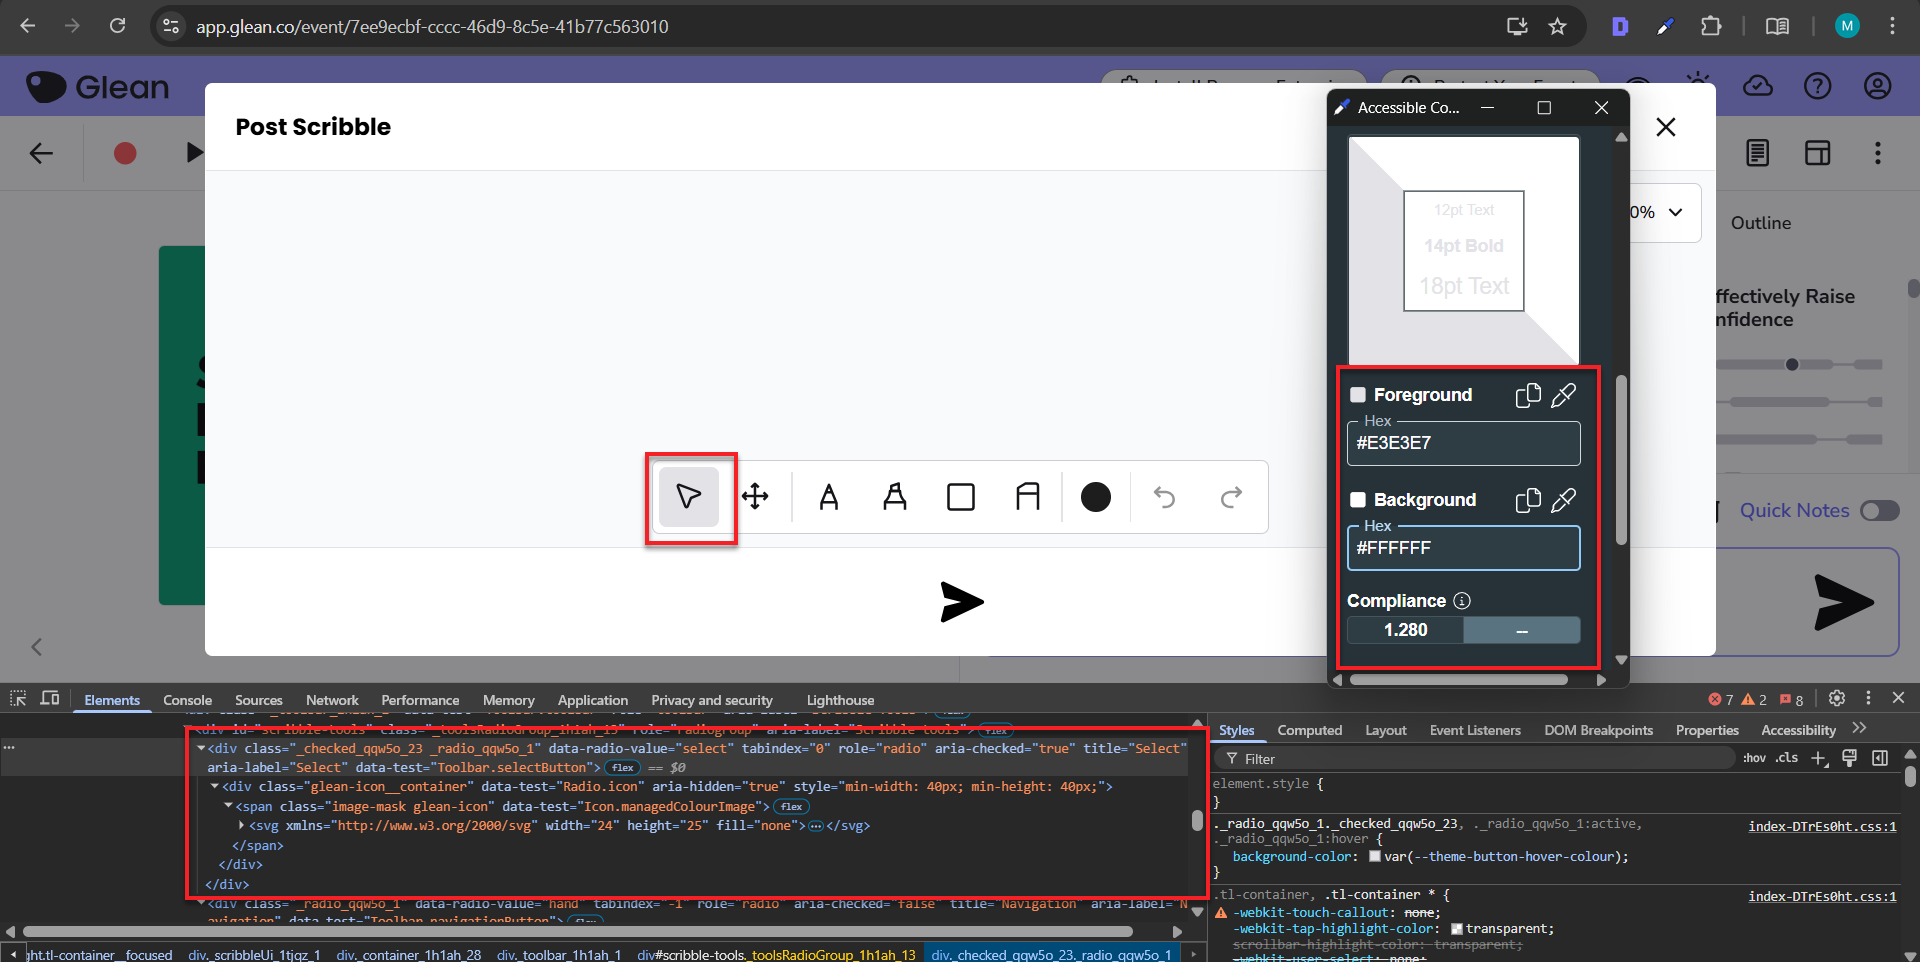
Task: Open the black circle colour picker
Action: pos(1095,497)
